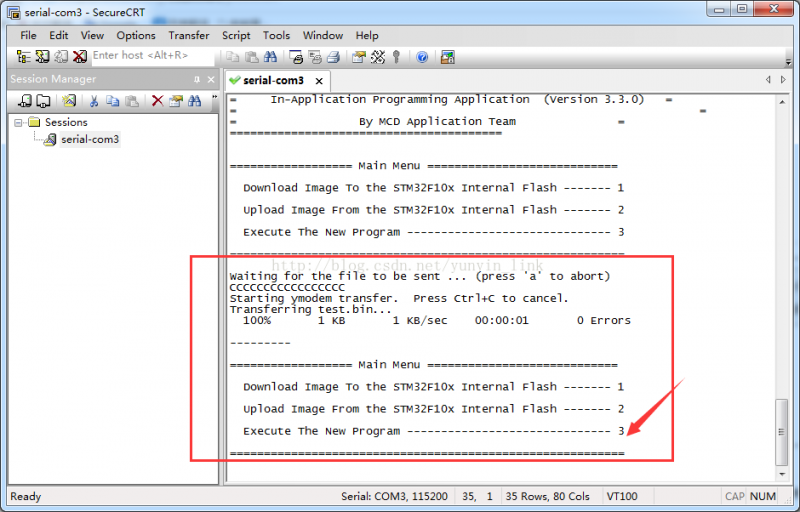The height and width of the screenshot is (512, 800).
Task: Click 'Transferring test.bin...' terminal line
Action: point(311,310)
